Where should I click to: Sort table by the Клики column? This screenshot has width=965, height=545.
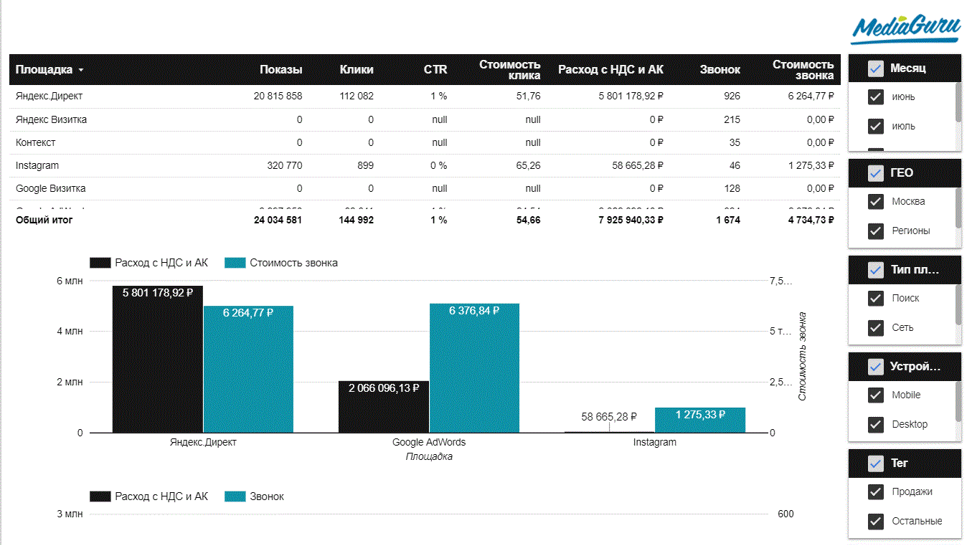pyautogui.click(x=356, y=70)
